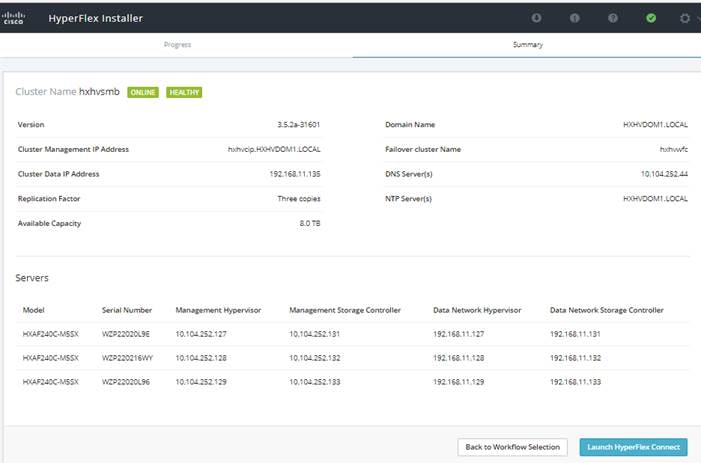Select version value 3.5.2a-31601
The width and height of the screenshot is (701, 463).
click(x=299, y=125)
